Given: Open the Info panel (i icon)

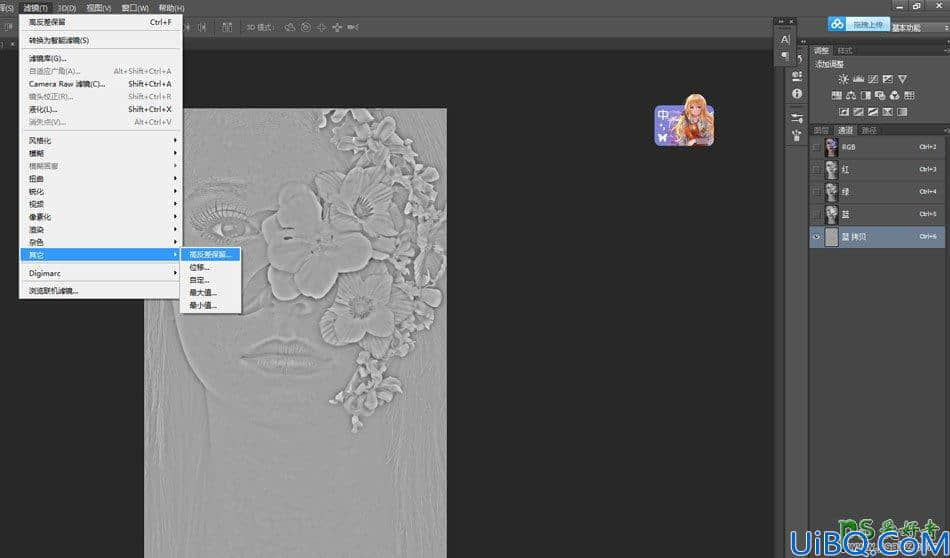Looking at the screenshot, I should click(x=797, y=94).
